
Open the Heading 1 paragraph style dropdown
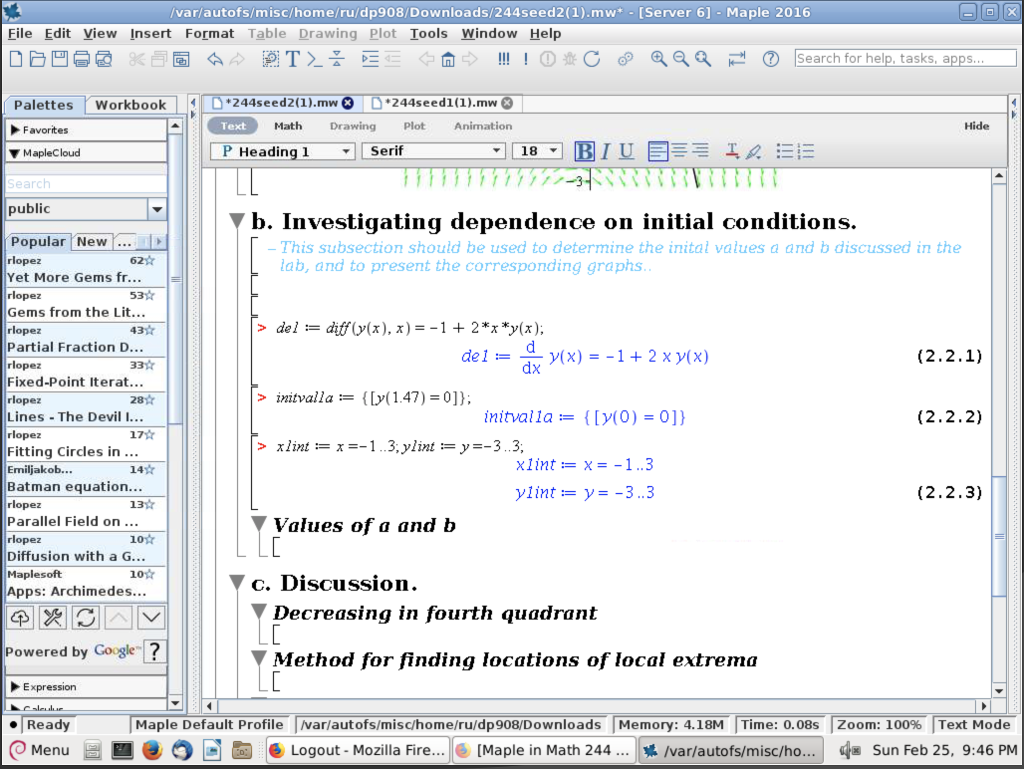[282, 151]
